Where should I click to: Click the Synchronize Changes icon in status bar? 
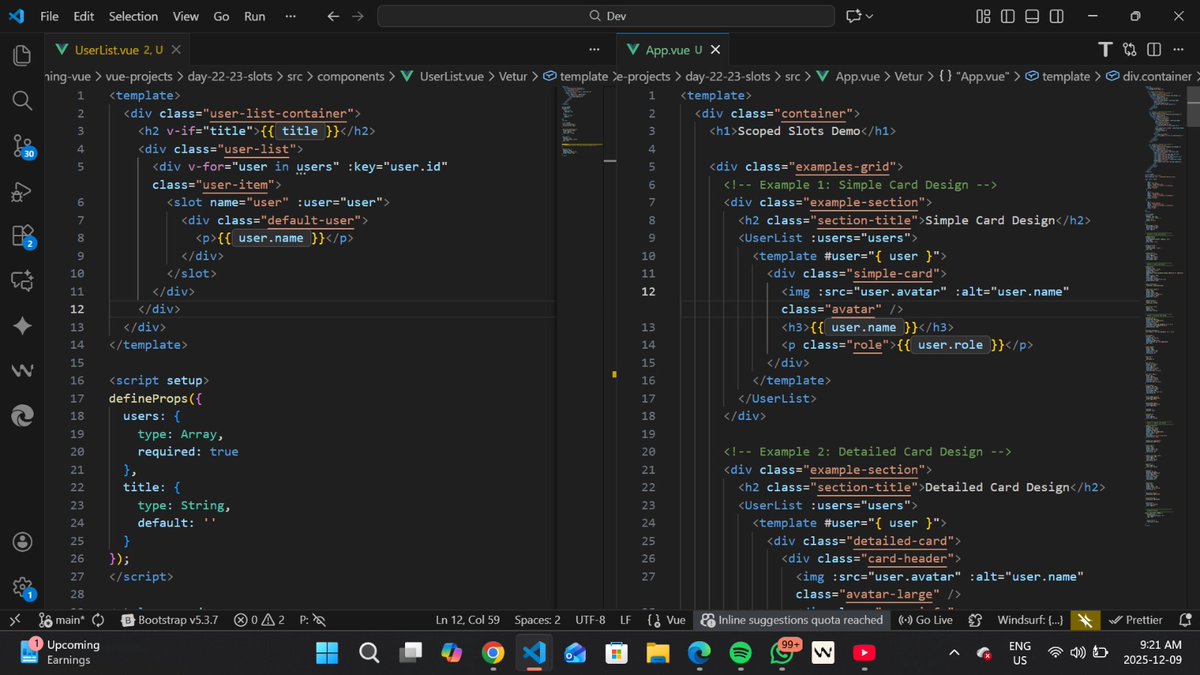click(x=98, y=620)
